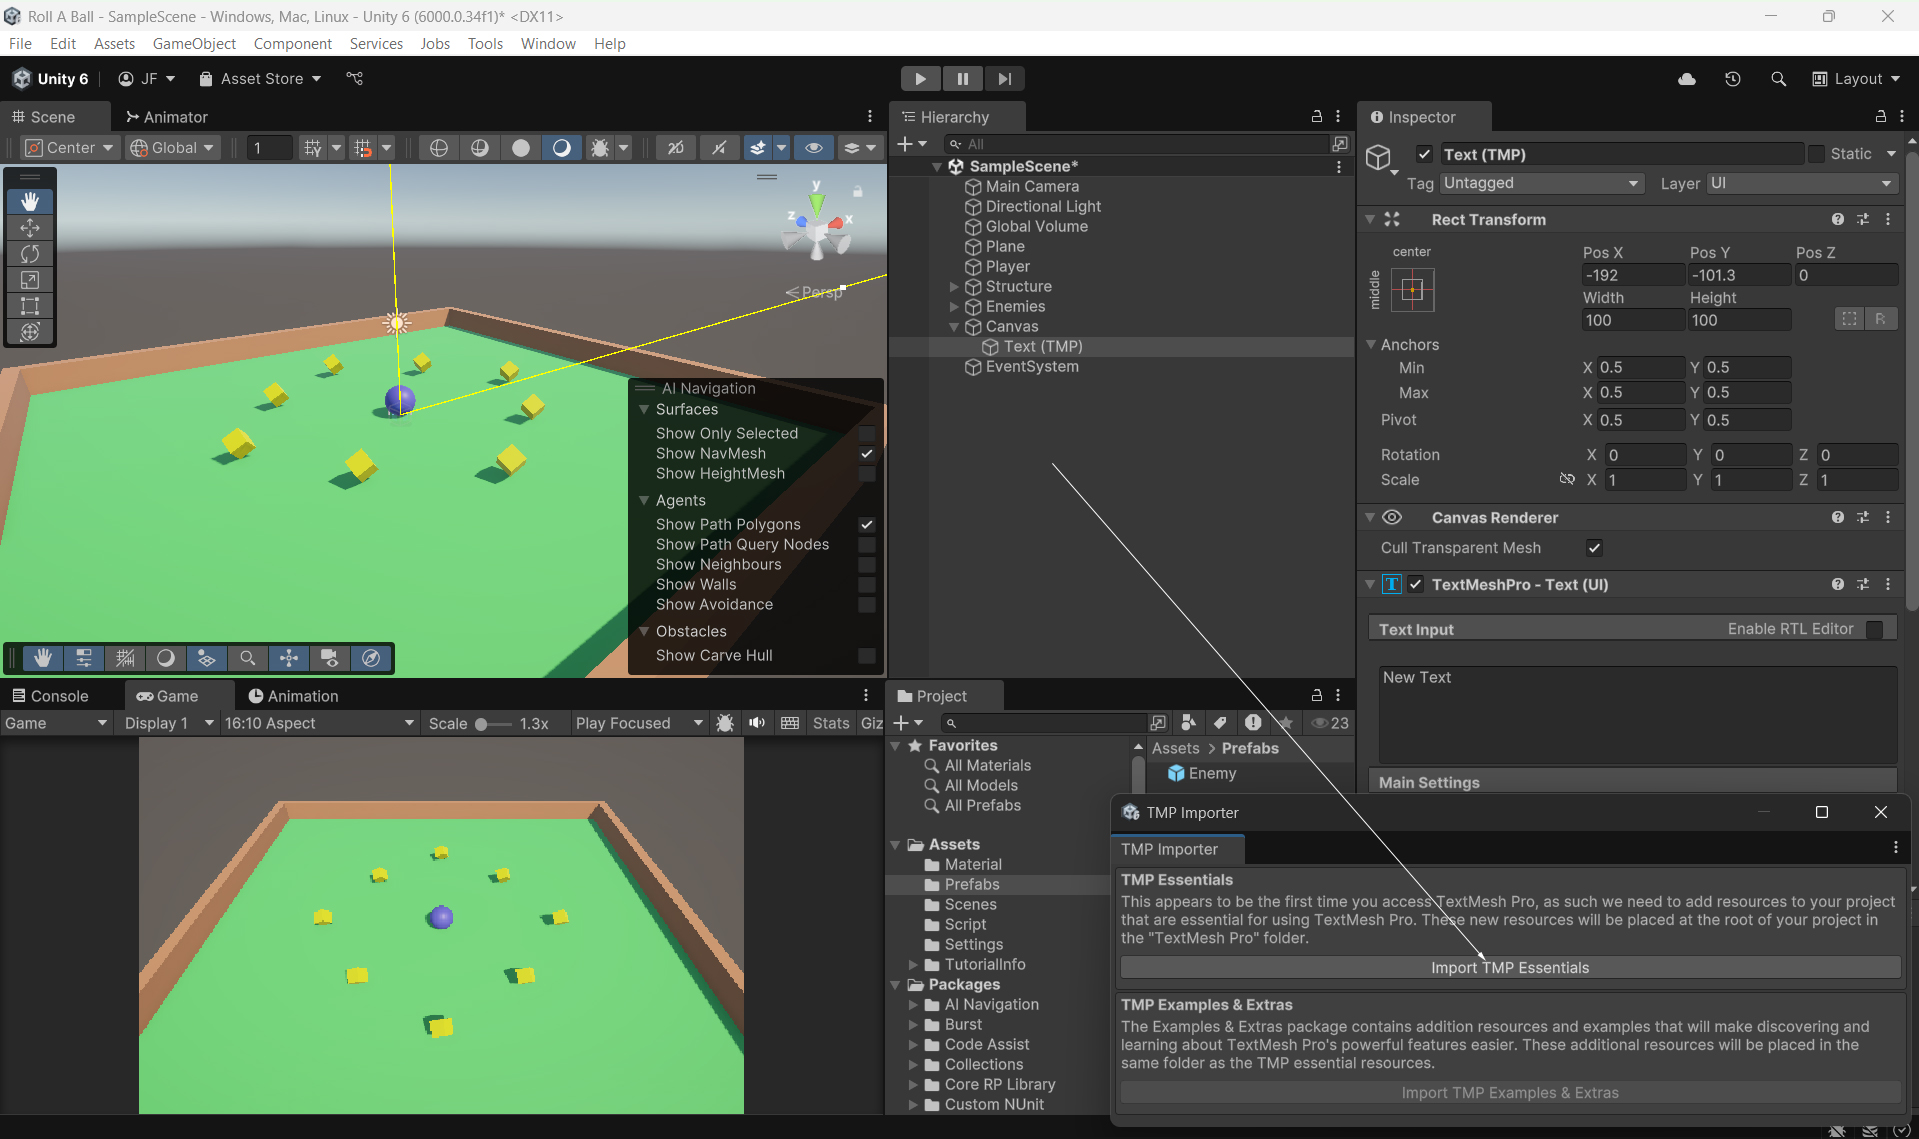Expand the Enemies object in Hierarchy
This screenshot has height=1139, width=1919.
tap(954, 307)
